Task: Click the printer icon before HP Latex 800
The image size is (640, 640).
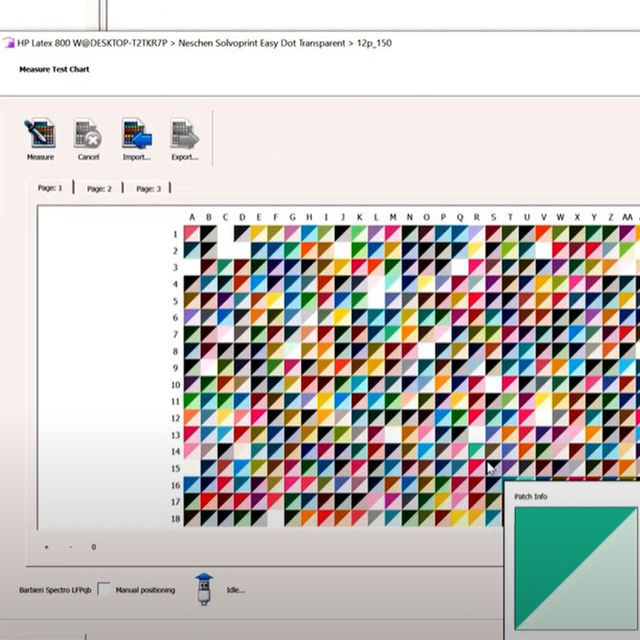Action: point(9,43)
